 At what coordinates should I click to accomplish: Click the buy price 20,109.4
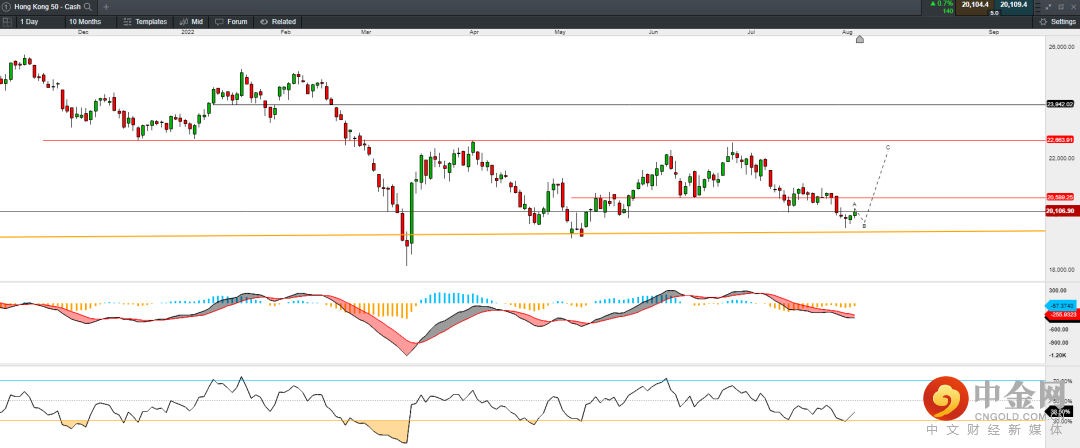pos(1014,5)
